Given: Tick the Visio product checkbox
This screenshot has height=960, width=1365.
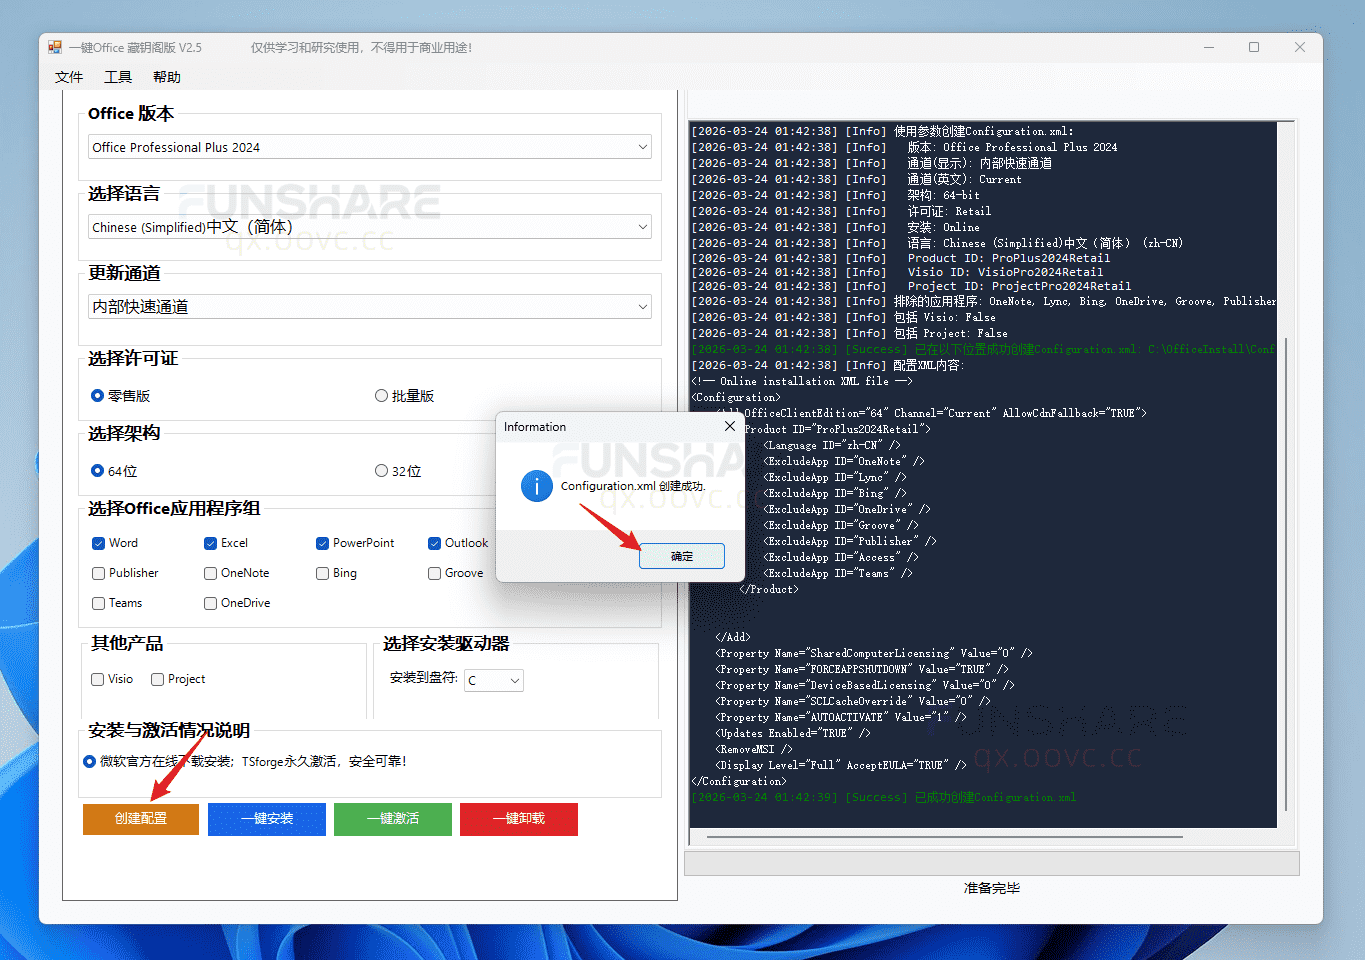Looking at the screenshot, I should pos(98,679).
